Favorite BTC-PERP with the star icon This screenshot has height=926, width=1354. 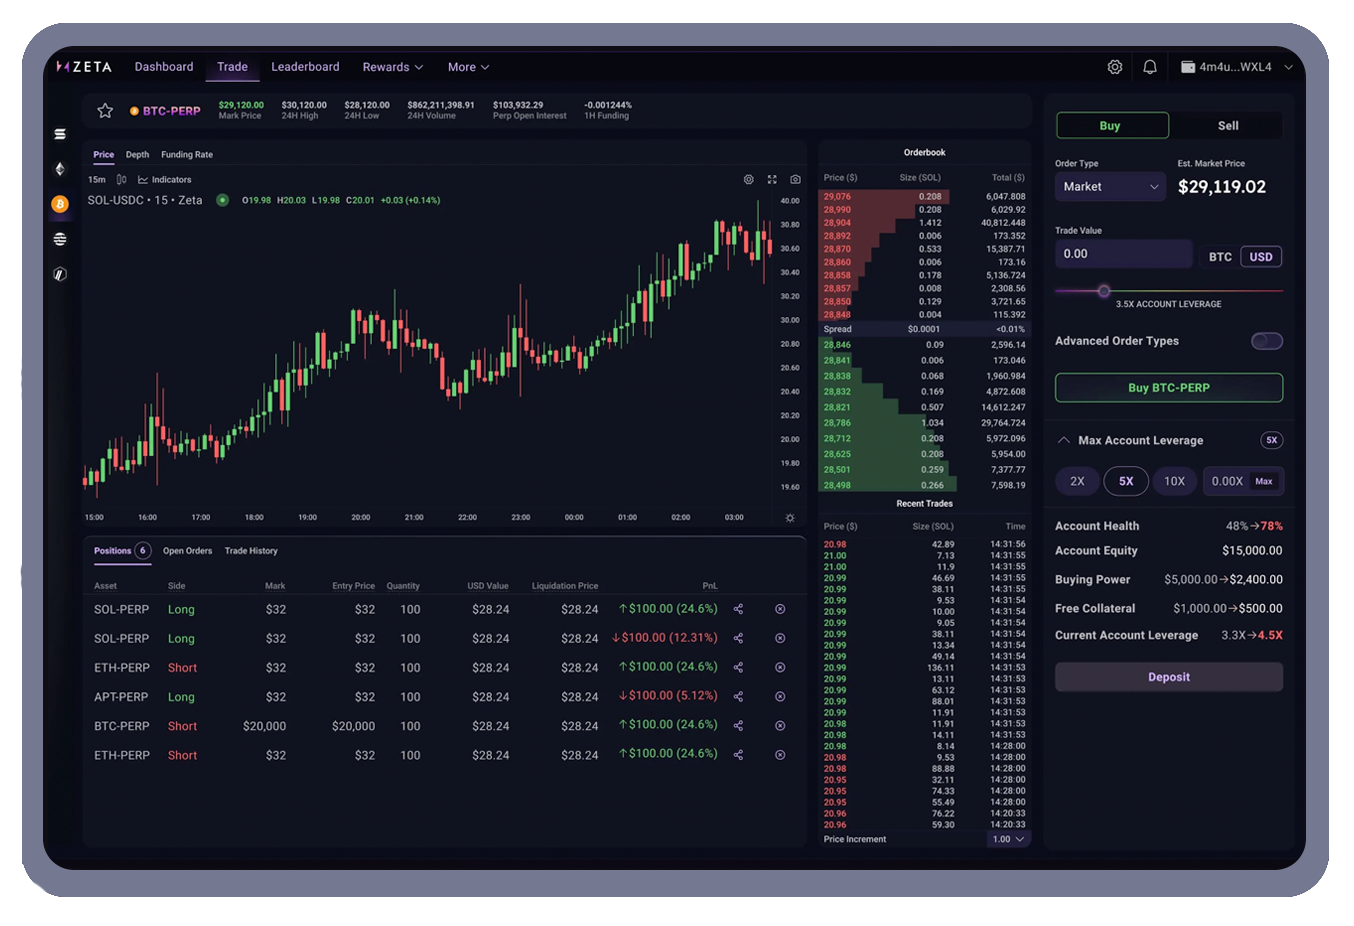click(105, 111)
